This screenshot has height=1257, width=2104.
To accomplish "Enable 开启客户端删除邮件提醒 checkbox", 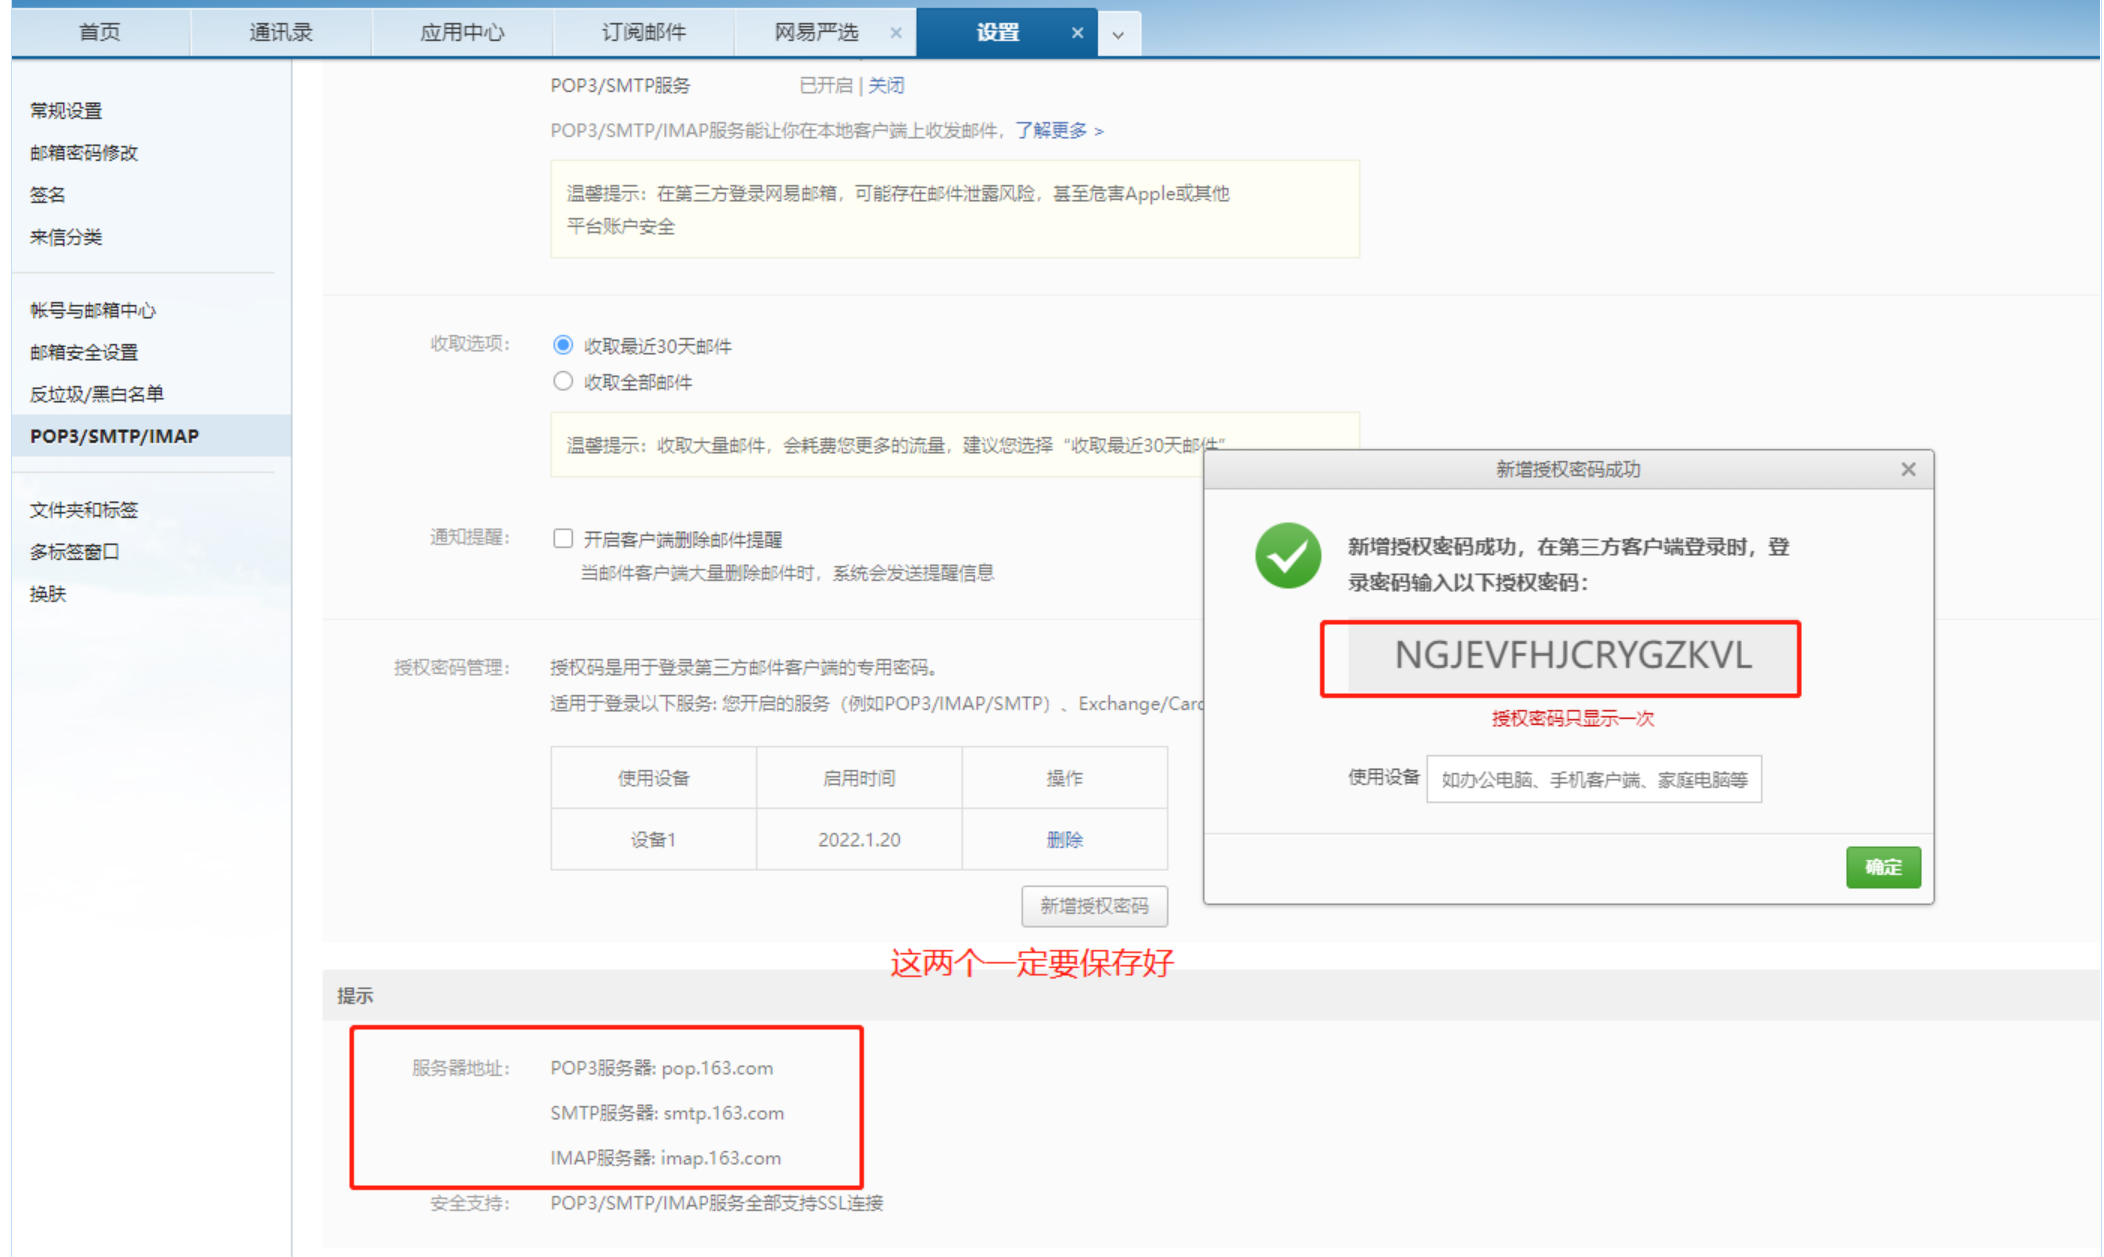I will [563, 539].
